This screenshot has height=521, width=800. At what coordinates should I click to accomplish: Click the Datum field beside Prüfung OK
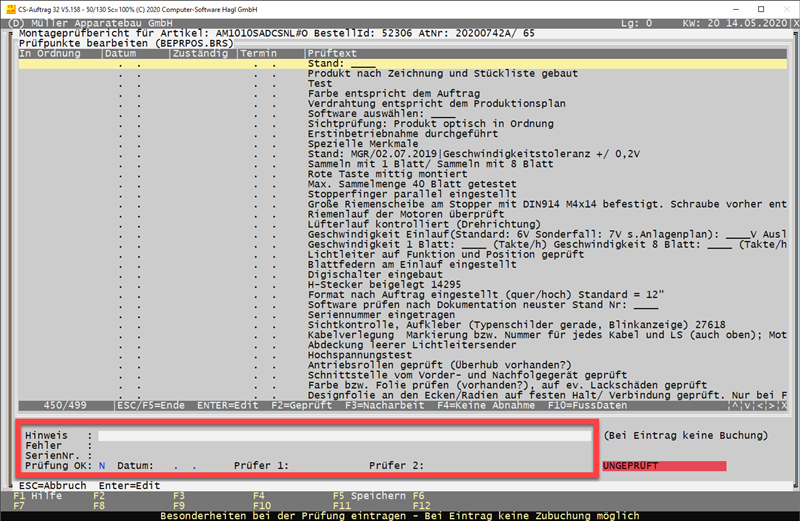180,466
